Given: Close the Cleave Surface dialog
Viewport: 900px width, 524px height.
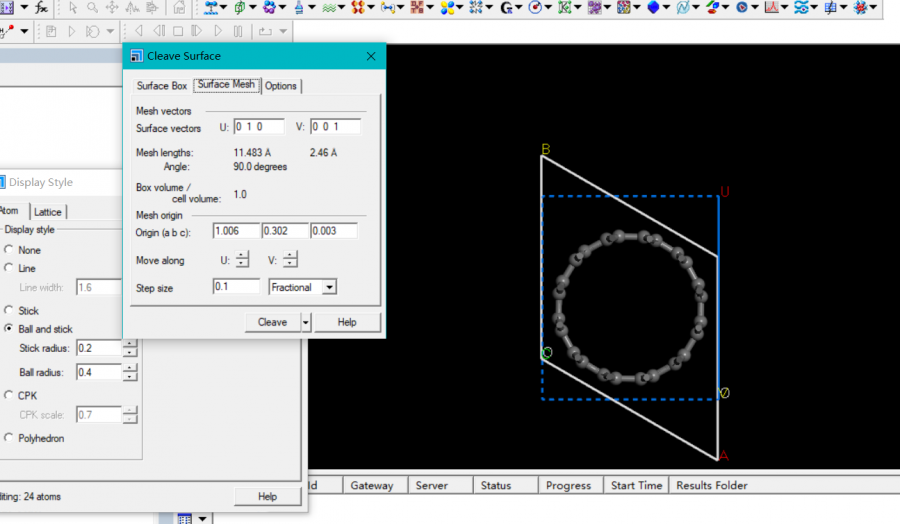Looking at the screenshot, I should click(371, 56).
